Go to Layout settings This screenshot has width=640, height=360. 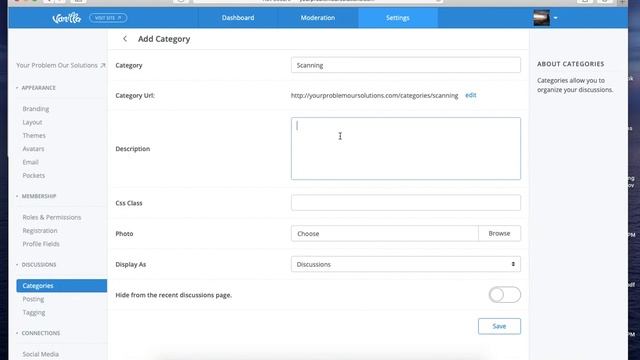pos(32,122)
